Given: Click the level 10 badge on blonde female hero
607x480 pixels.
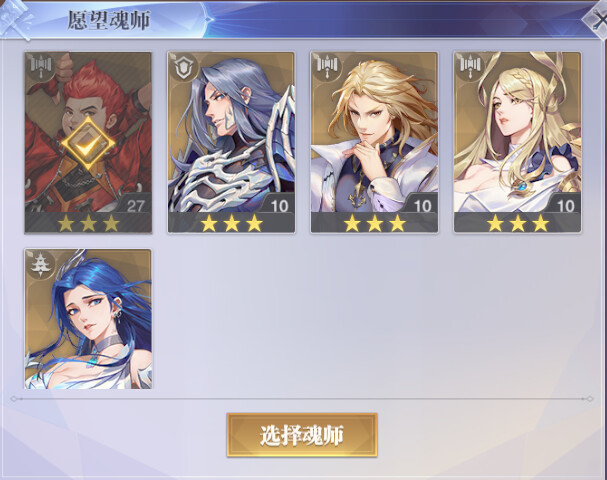Looking at the screenshot, I should coord(565,206).
